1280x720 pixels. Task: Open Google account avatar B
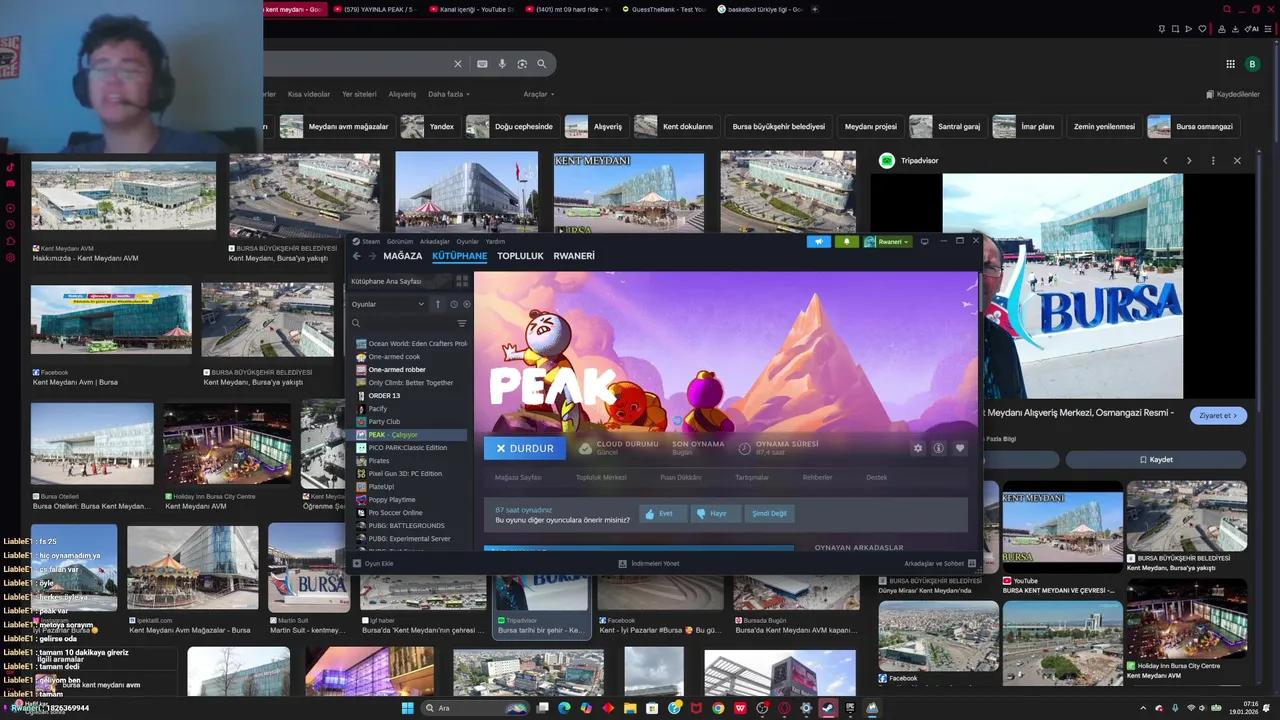pos(1252,64)
